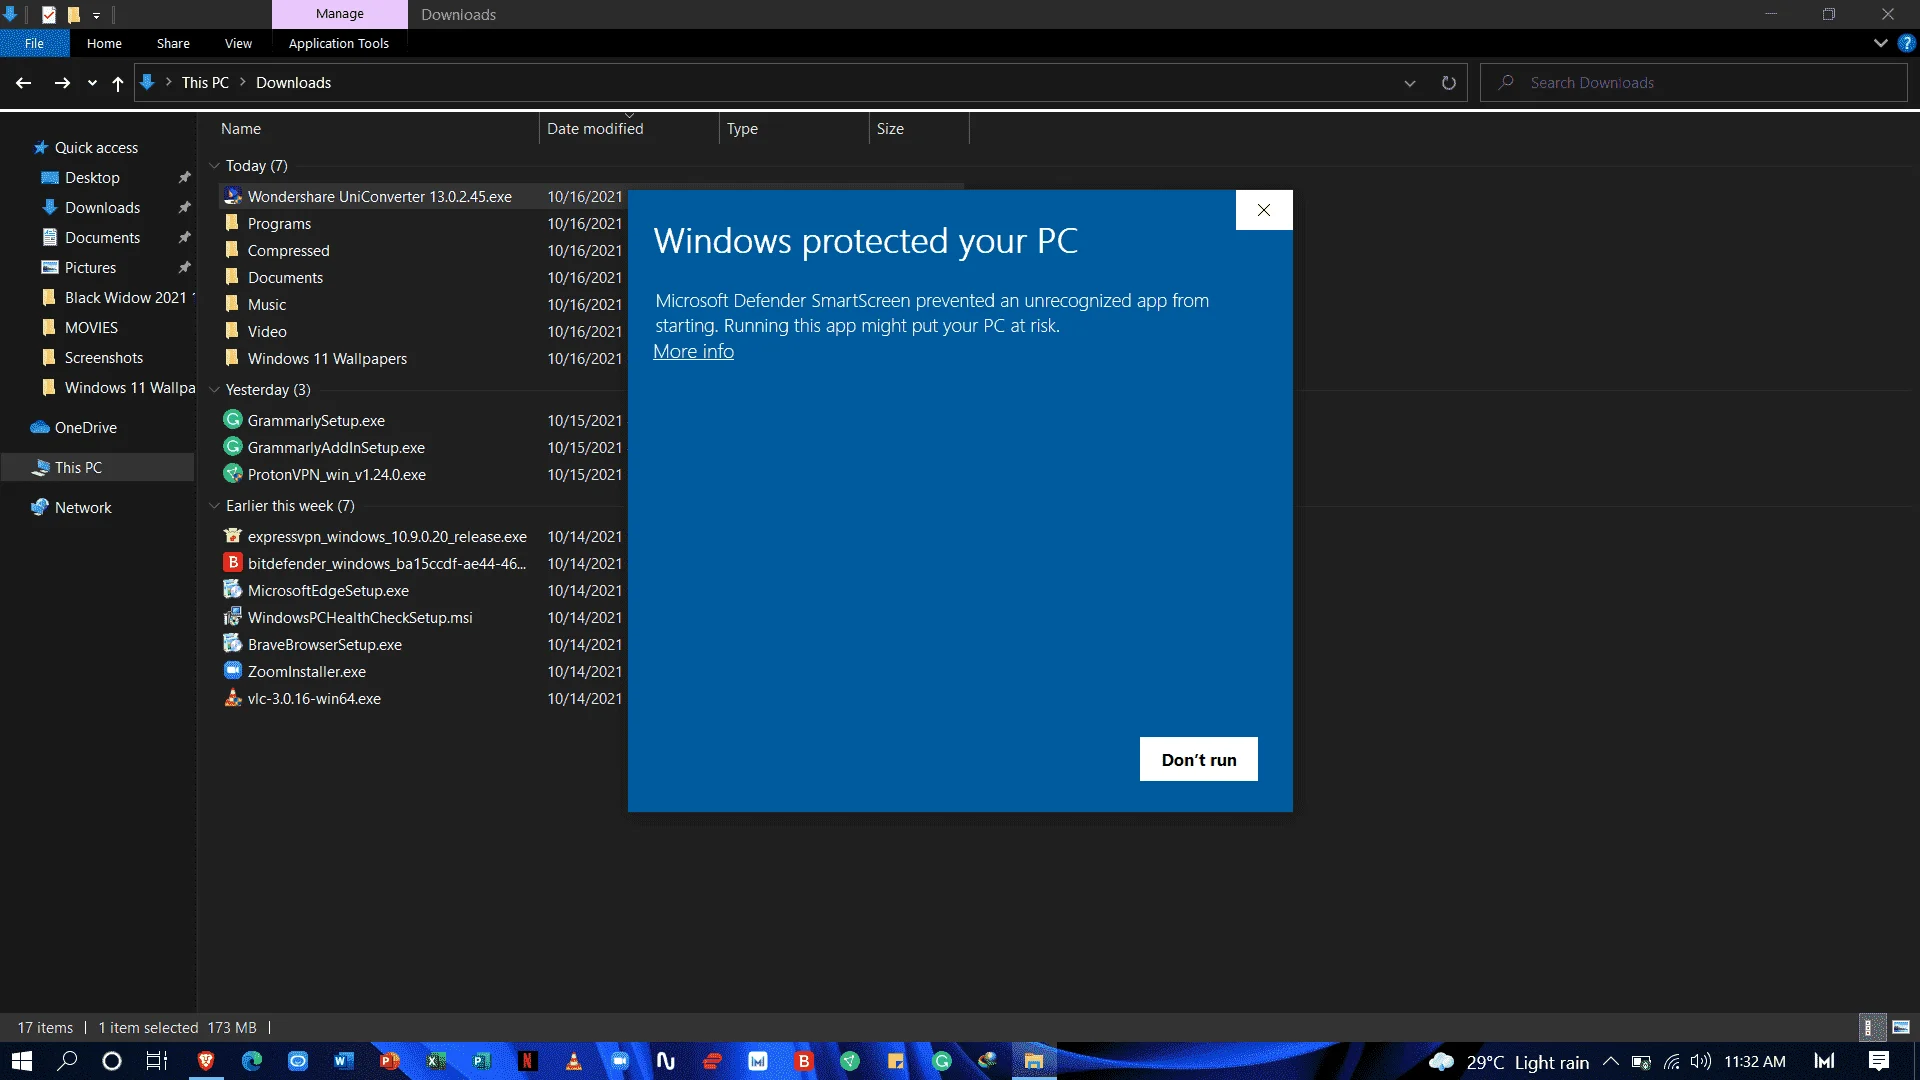Select the Manage contextual tab

coord(340,14)
